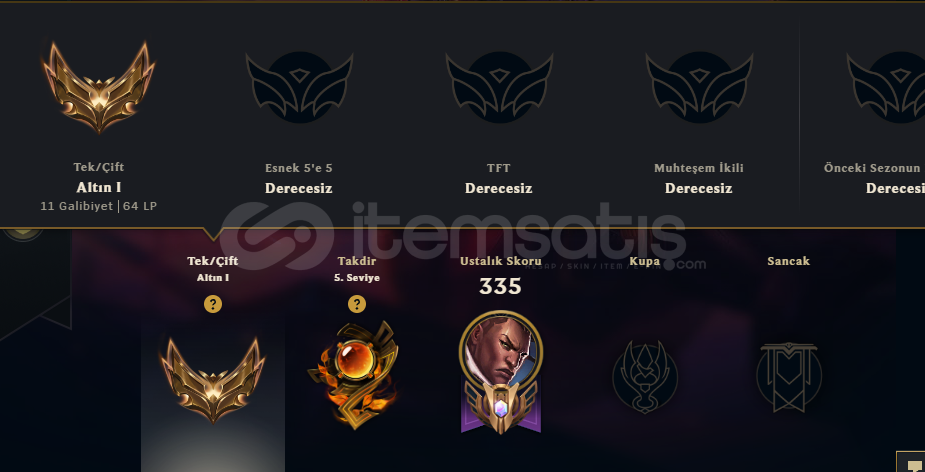Click the Takdir 5. Seviye honor orb
Image resolution: width=925 pixels, height=472 pixels.
[x=354, y=374]
